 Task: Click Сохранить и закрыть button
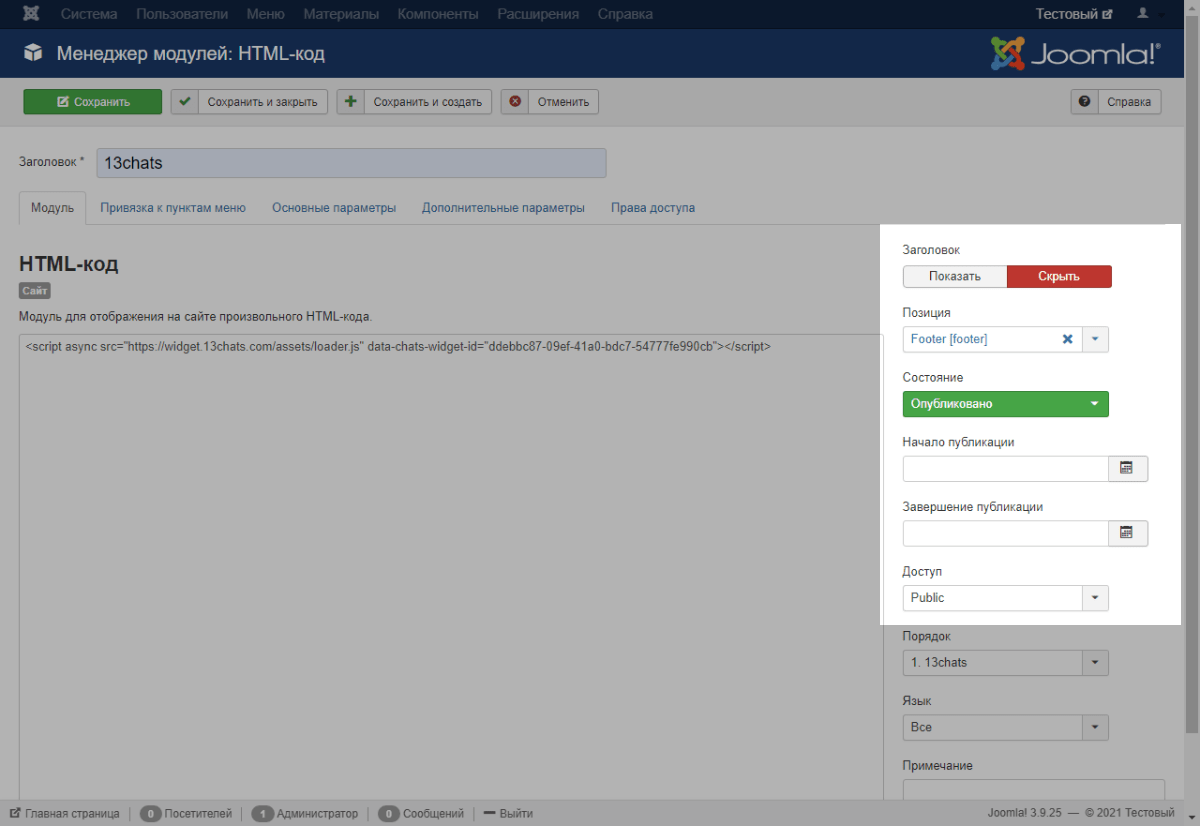click(x=249, y=101)
